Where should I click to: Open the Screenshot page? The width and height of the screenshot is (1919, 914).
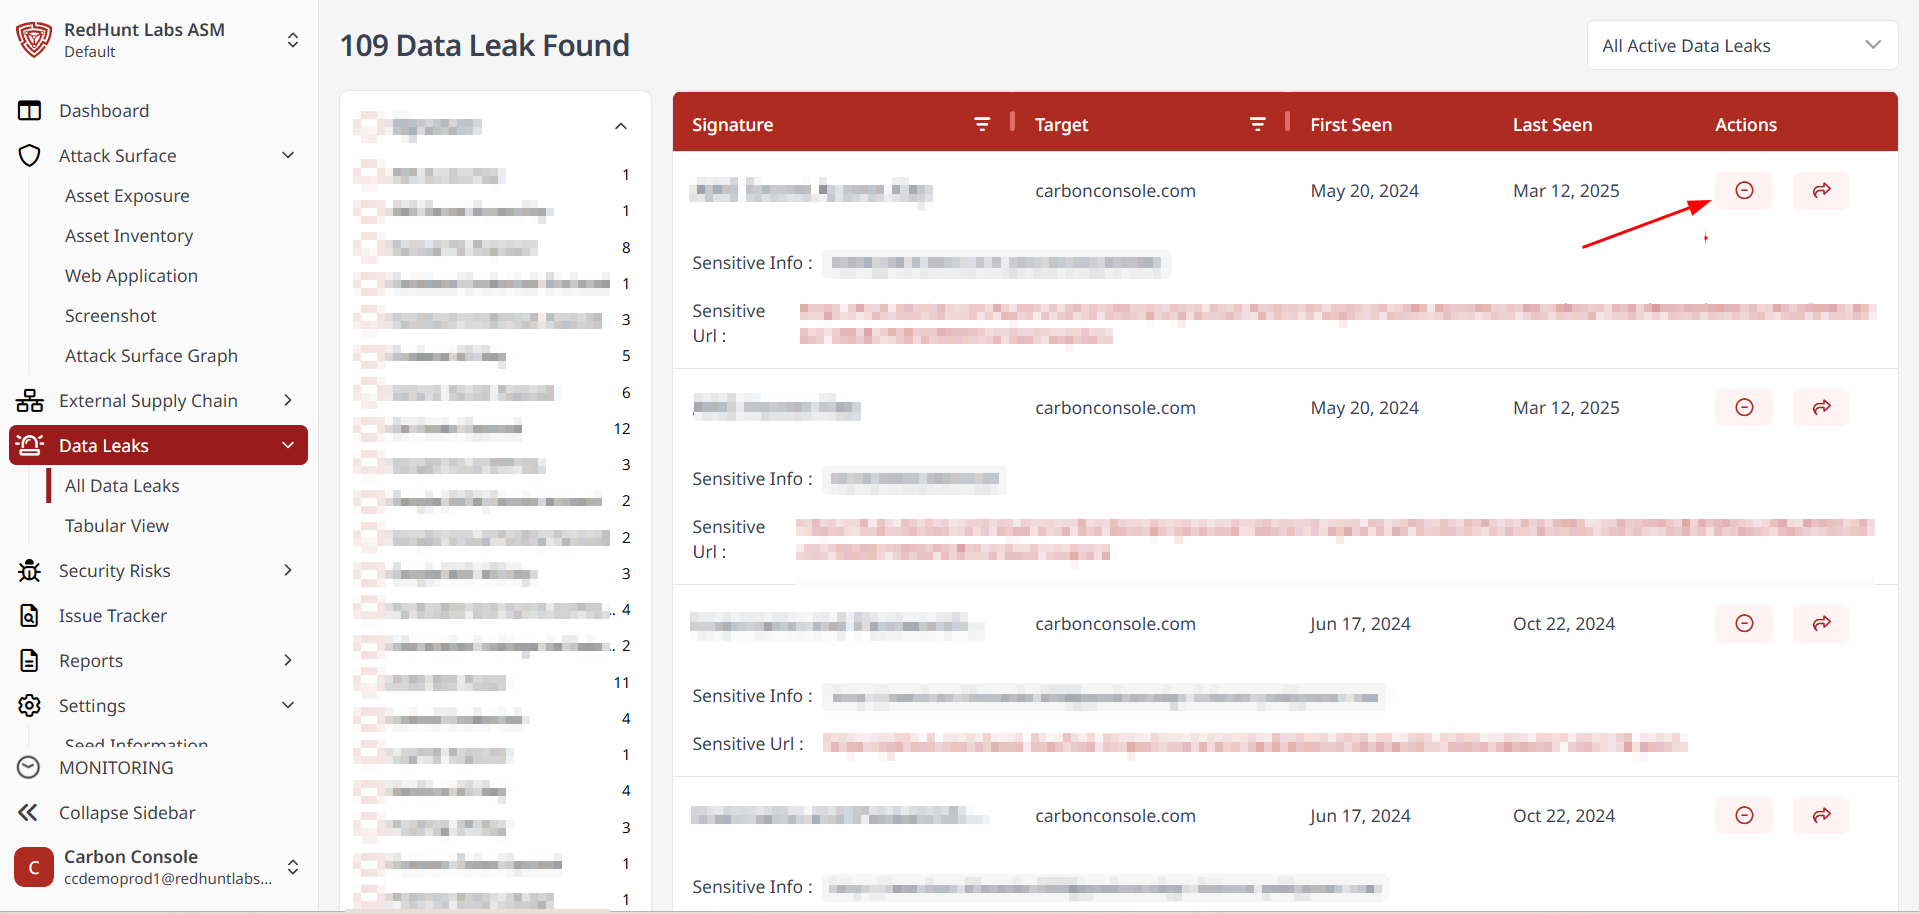pos(111,316)
